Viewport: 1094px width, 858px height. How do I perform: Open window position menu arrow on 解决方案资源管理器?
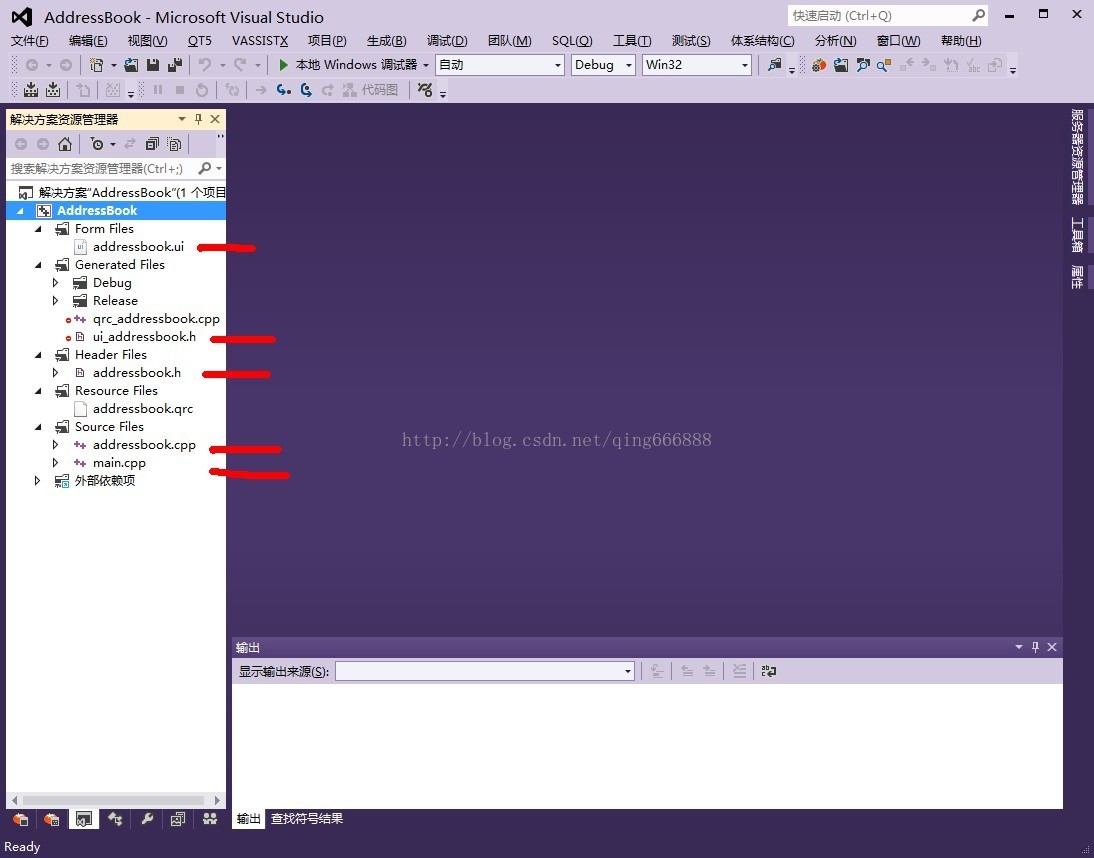182,119
